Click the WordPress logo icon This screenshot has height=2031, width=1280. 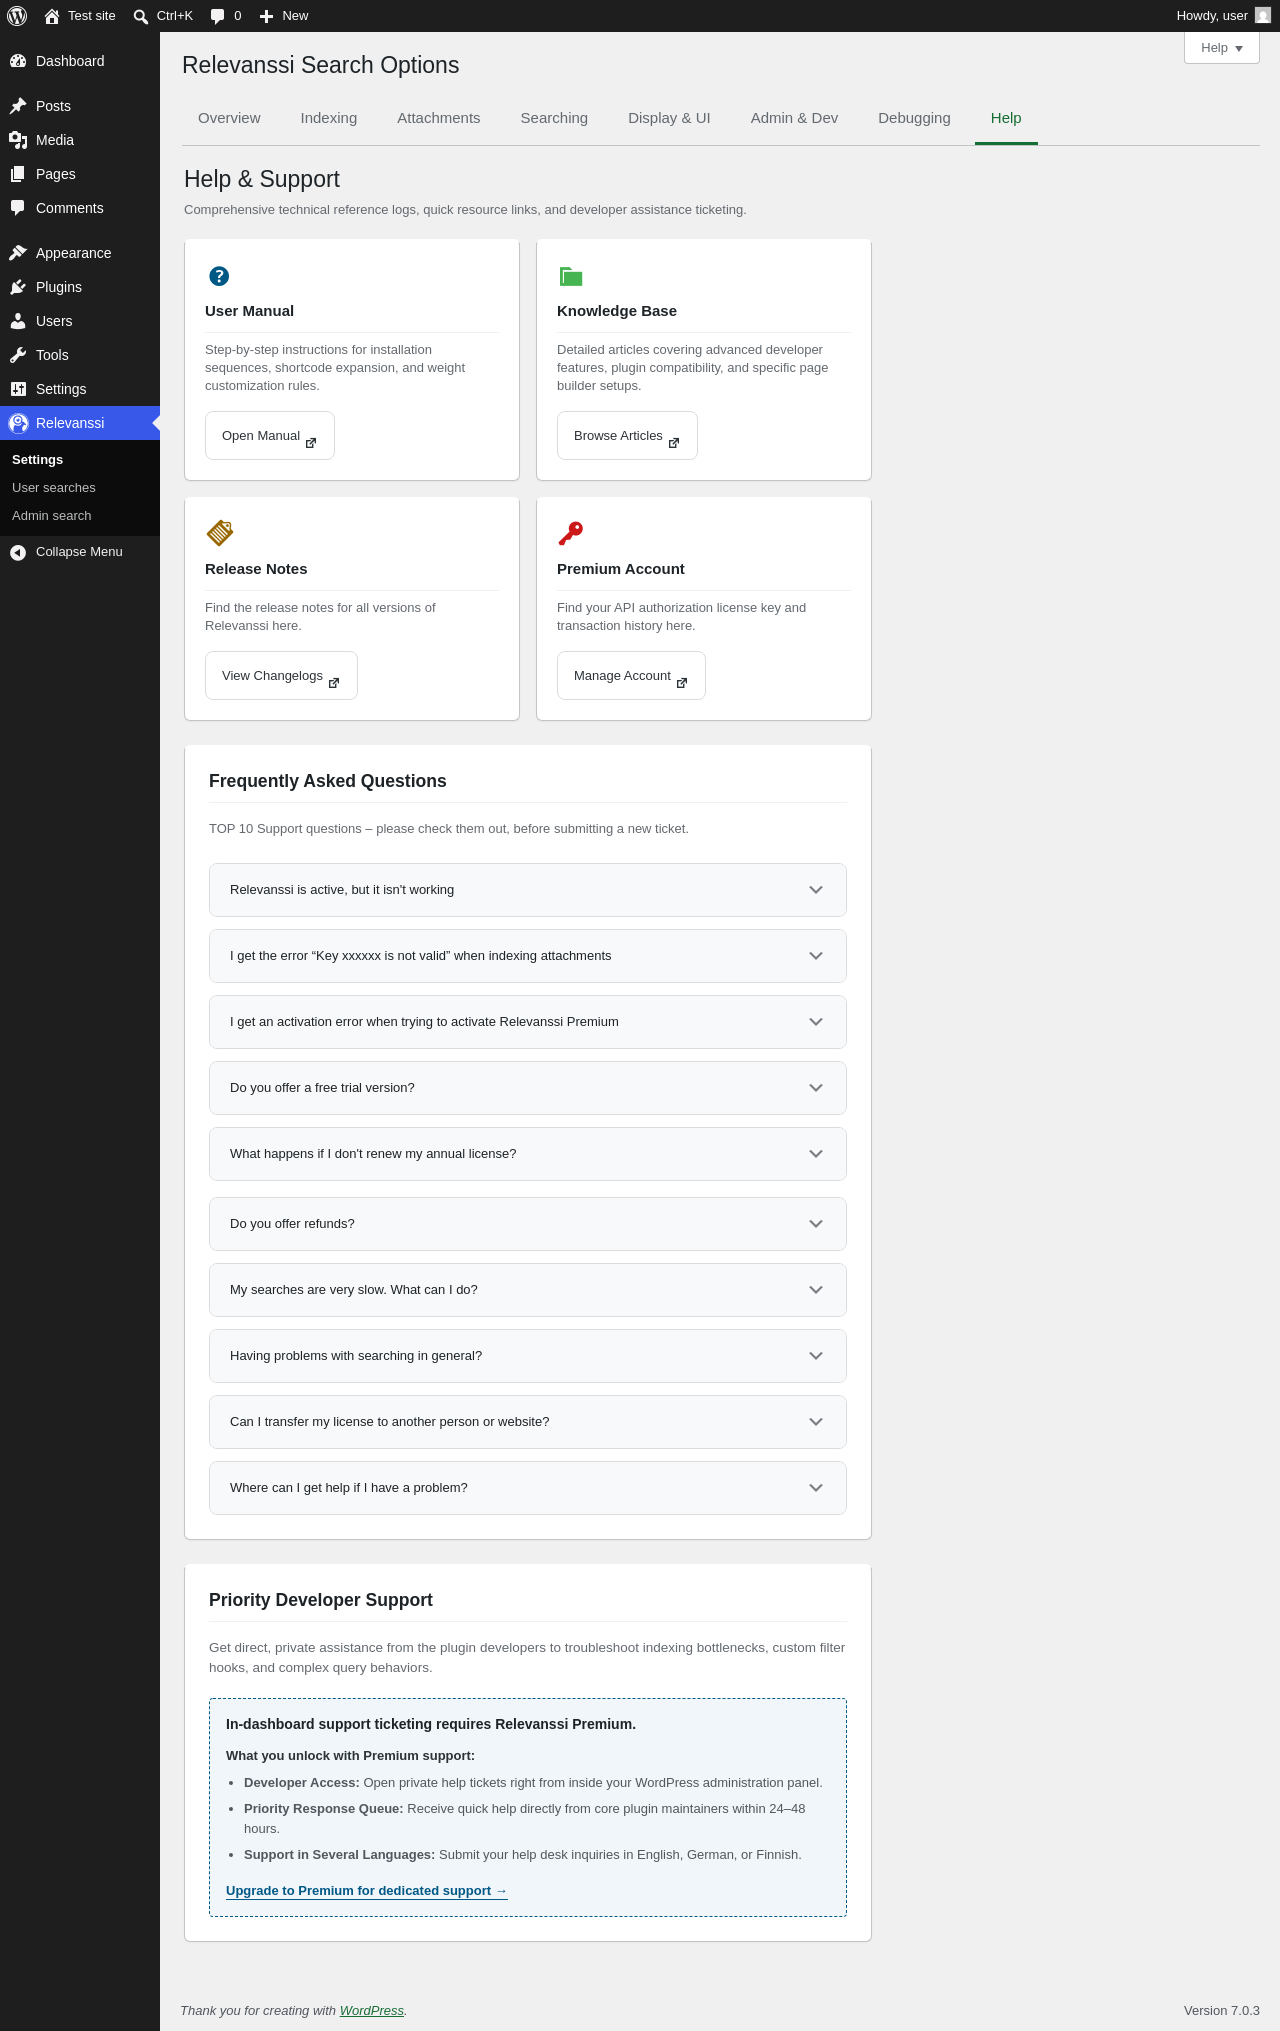click(x=17, y=16)
